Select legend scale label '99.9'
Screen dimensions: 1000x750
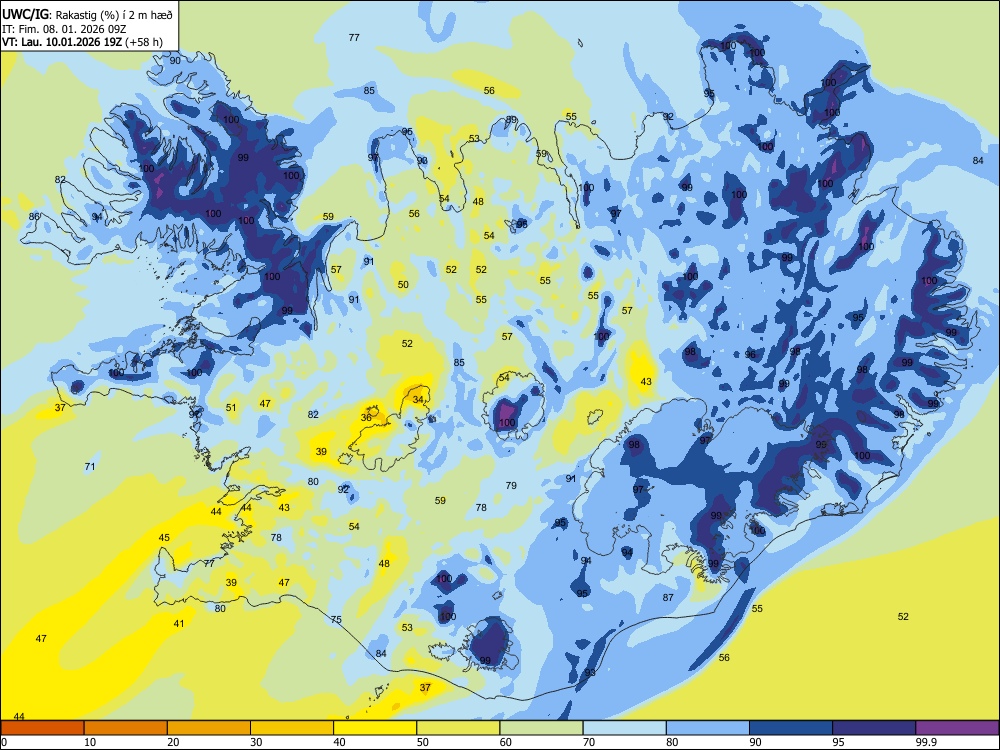(926, 742)
